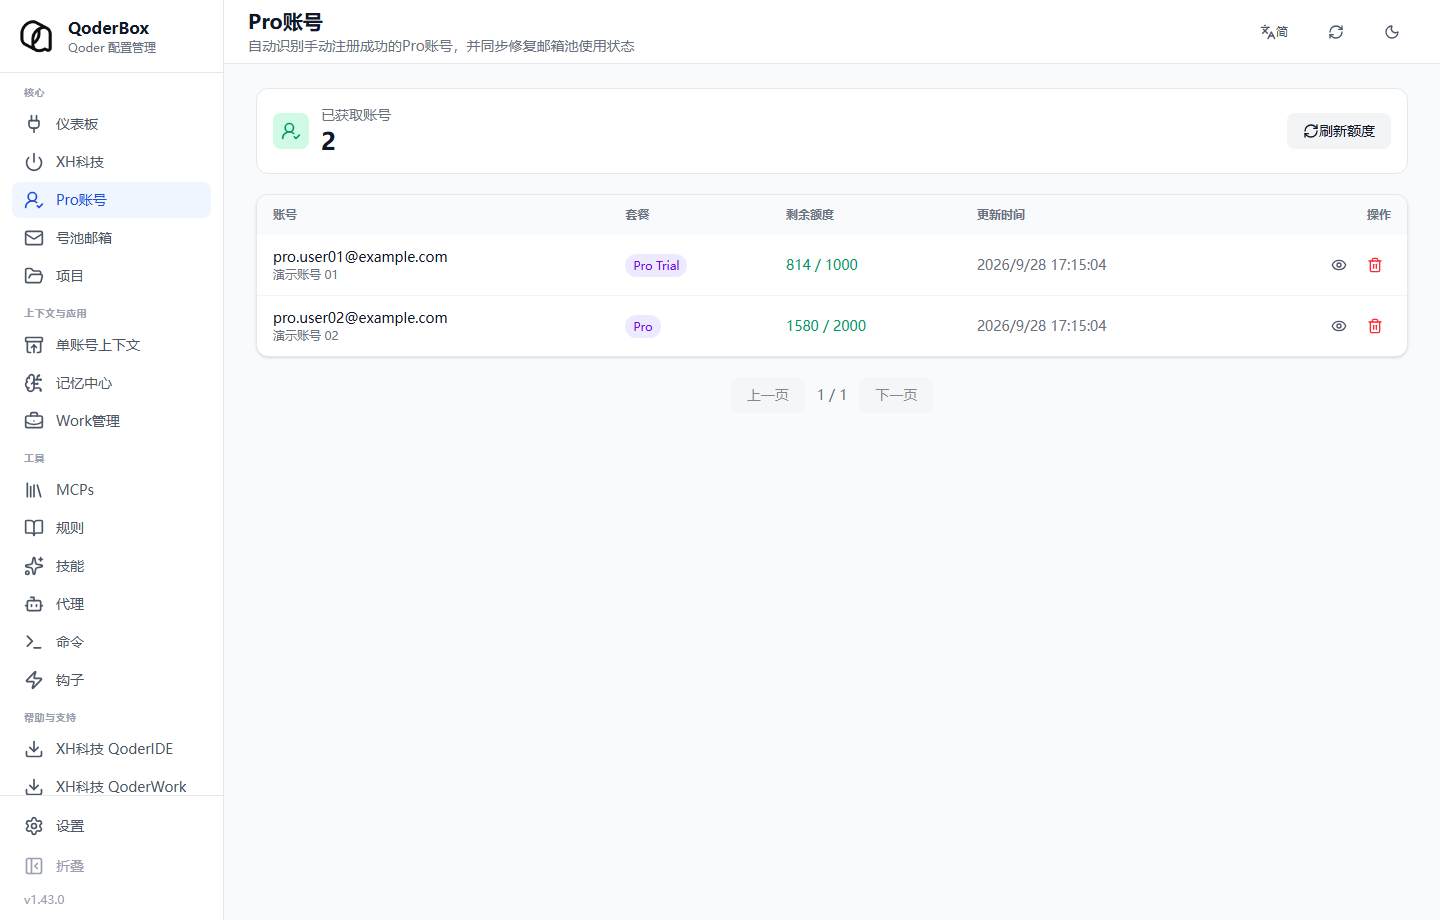Screen dimensions: 1440x920
Task: Toggle dark mode moon icon
Action: 1392,32
